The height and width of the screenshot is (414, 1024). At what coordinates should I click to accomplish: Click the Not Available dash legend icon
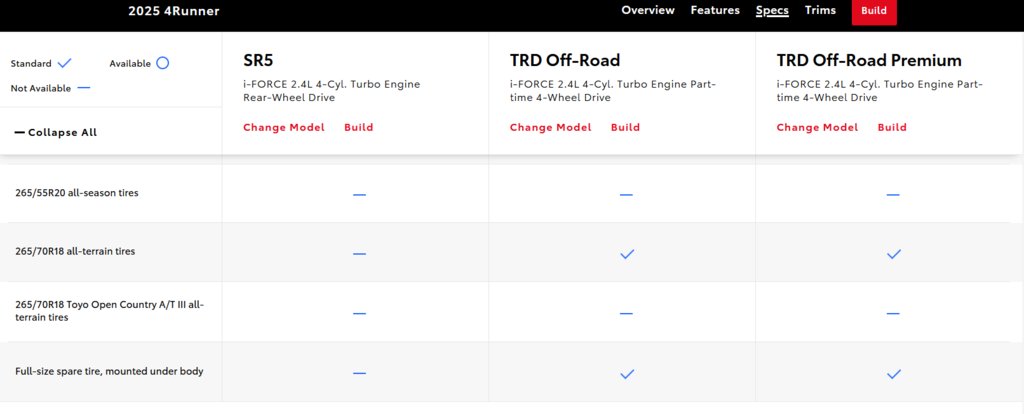84,88
